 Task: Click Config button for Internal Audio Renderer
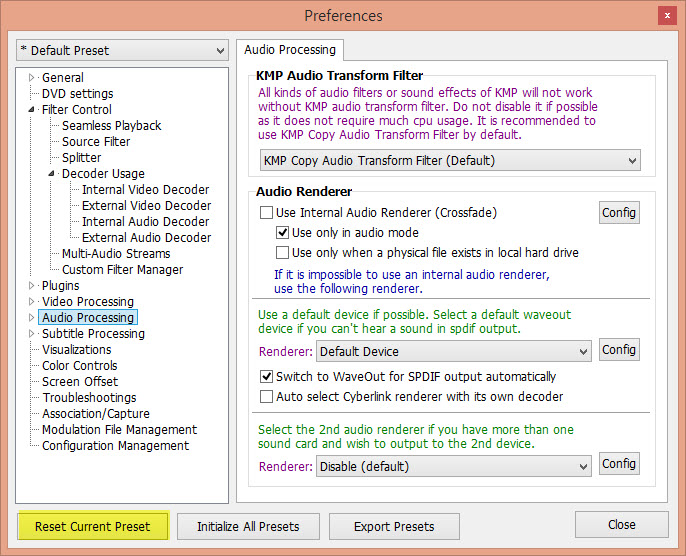tap(619, 213)
